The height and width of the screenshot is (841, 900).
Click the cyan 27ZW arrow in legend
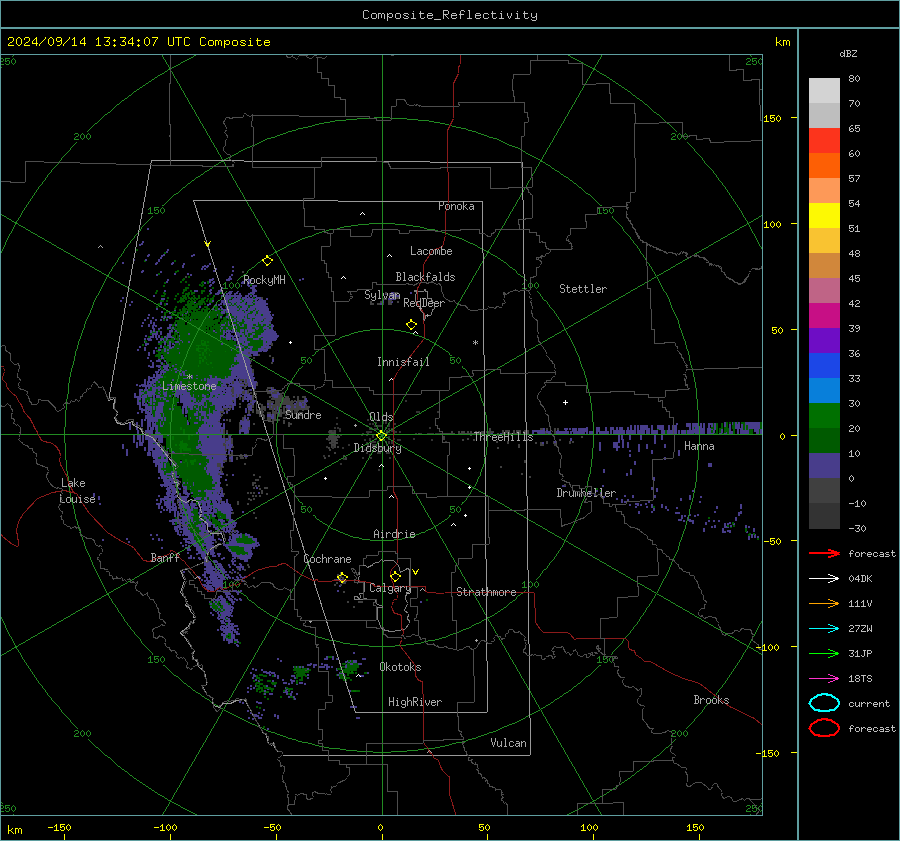pyautogui.click(x=824, y=629)
